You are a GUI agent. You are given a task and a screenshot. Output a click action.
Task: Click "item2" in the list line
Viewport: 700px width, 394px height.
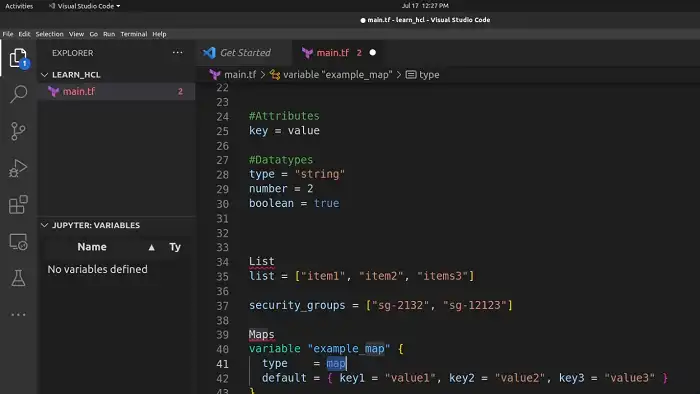381,276
